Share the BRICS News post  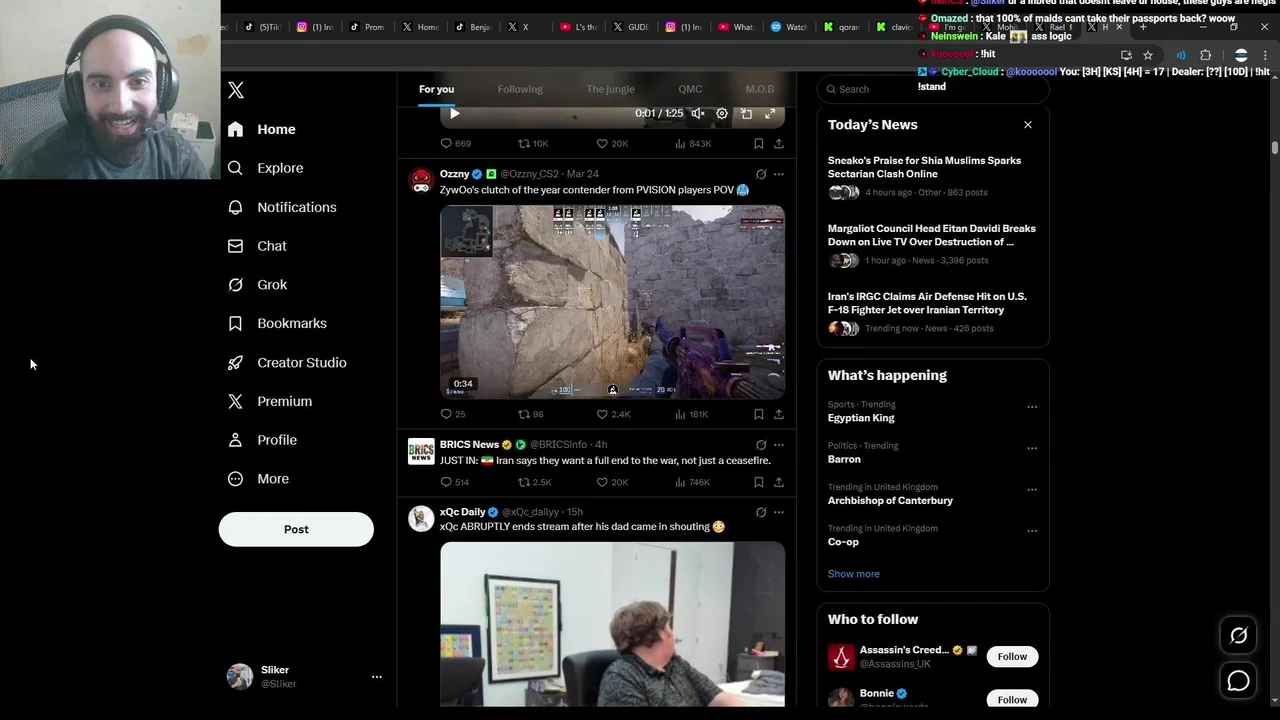point(779,482)
